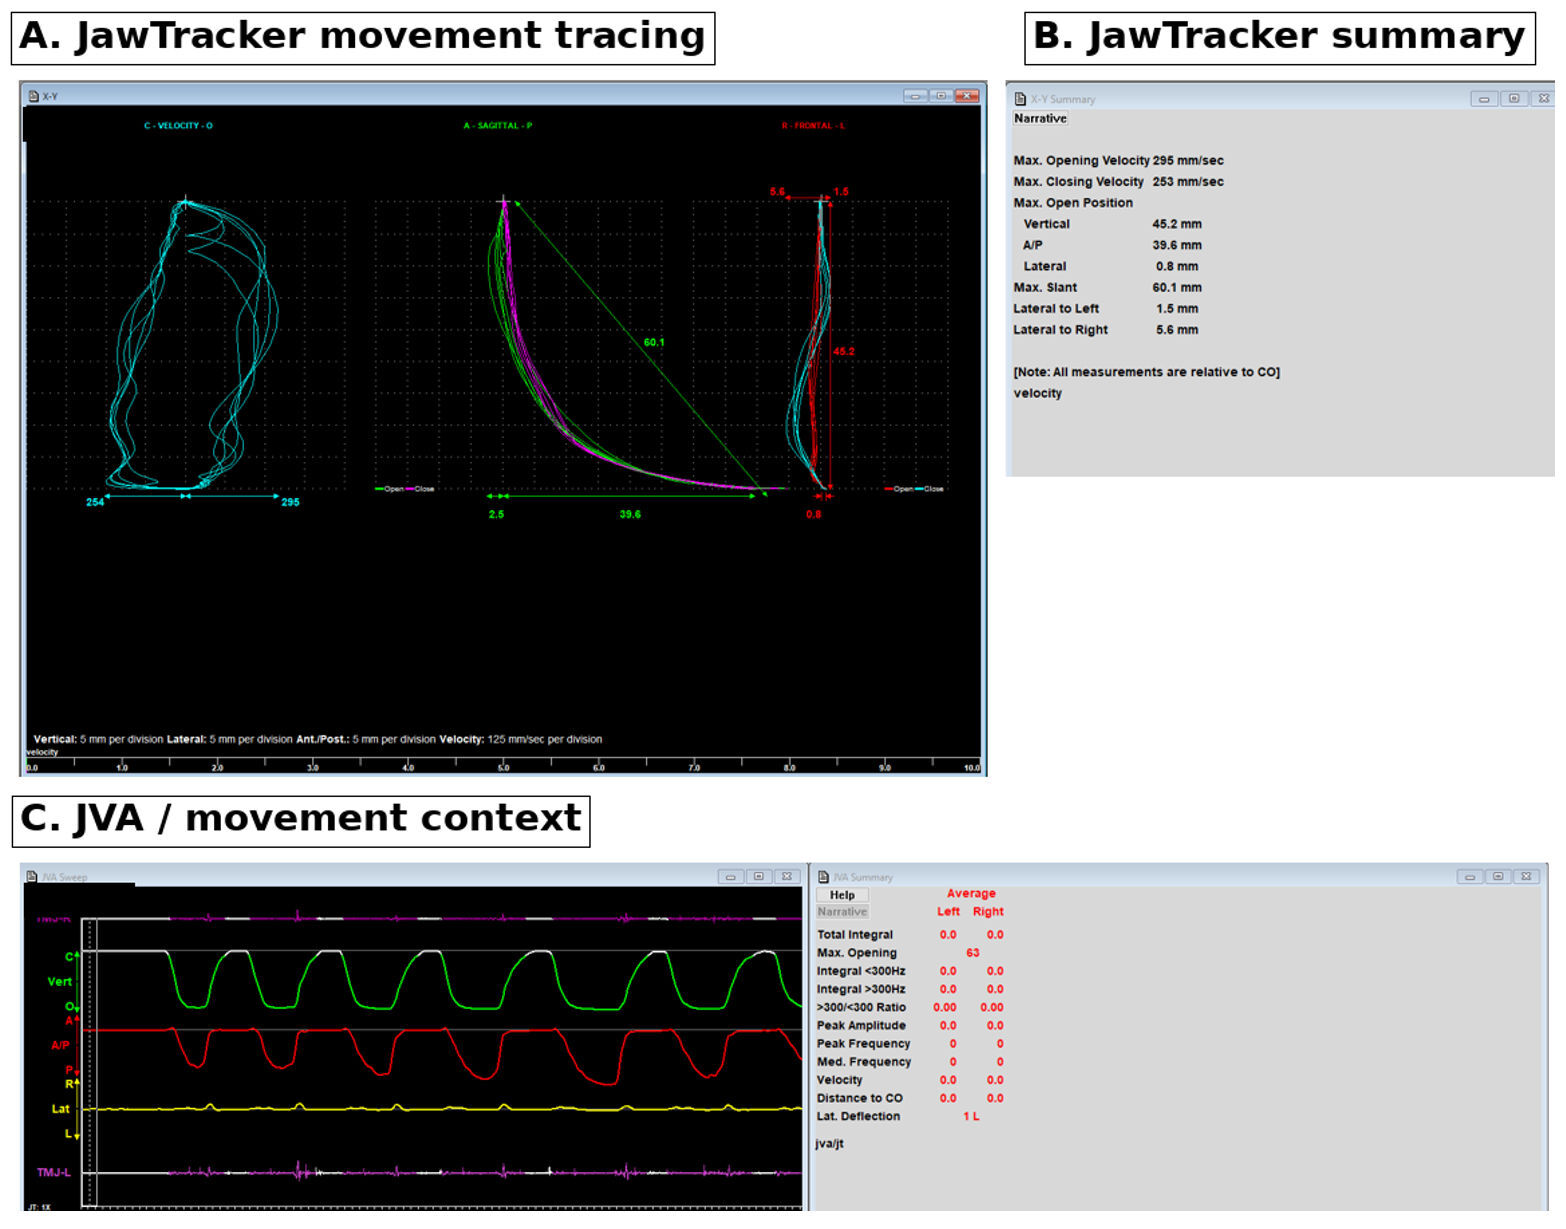Viewport: 1566px width, 1229px height.
Task: Minimize the X-Y Summary window
Action: coord(1484,98)
